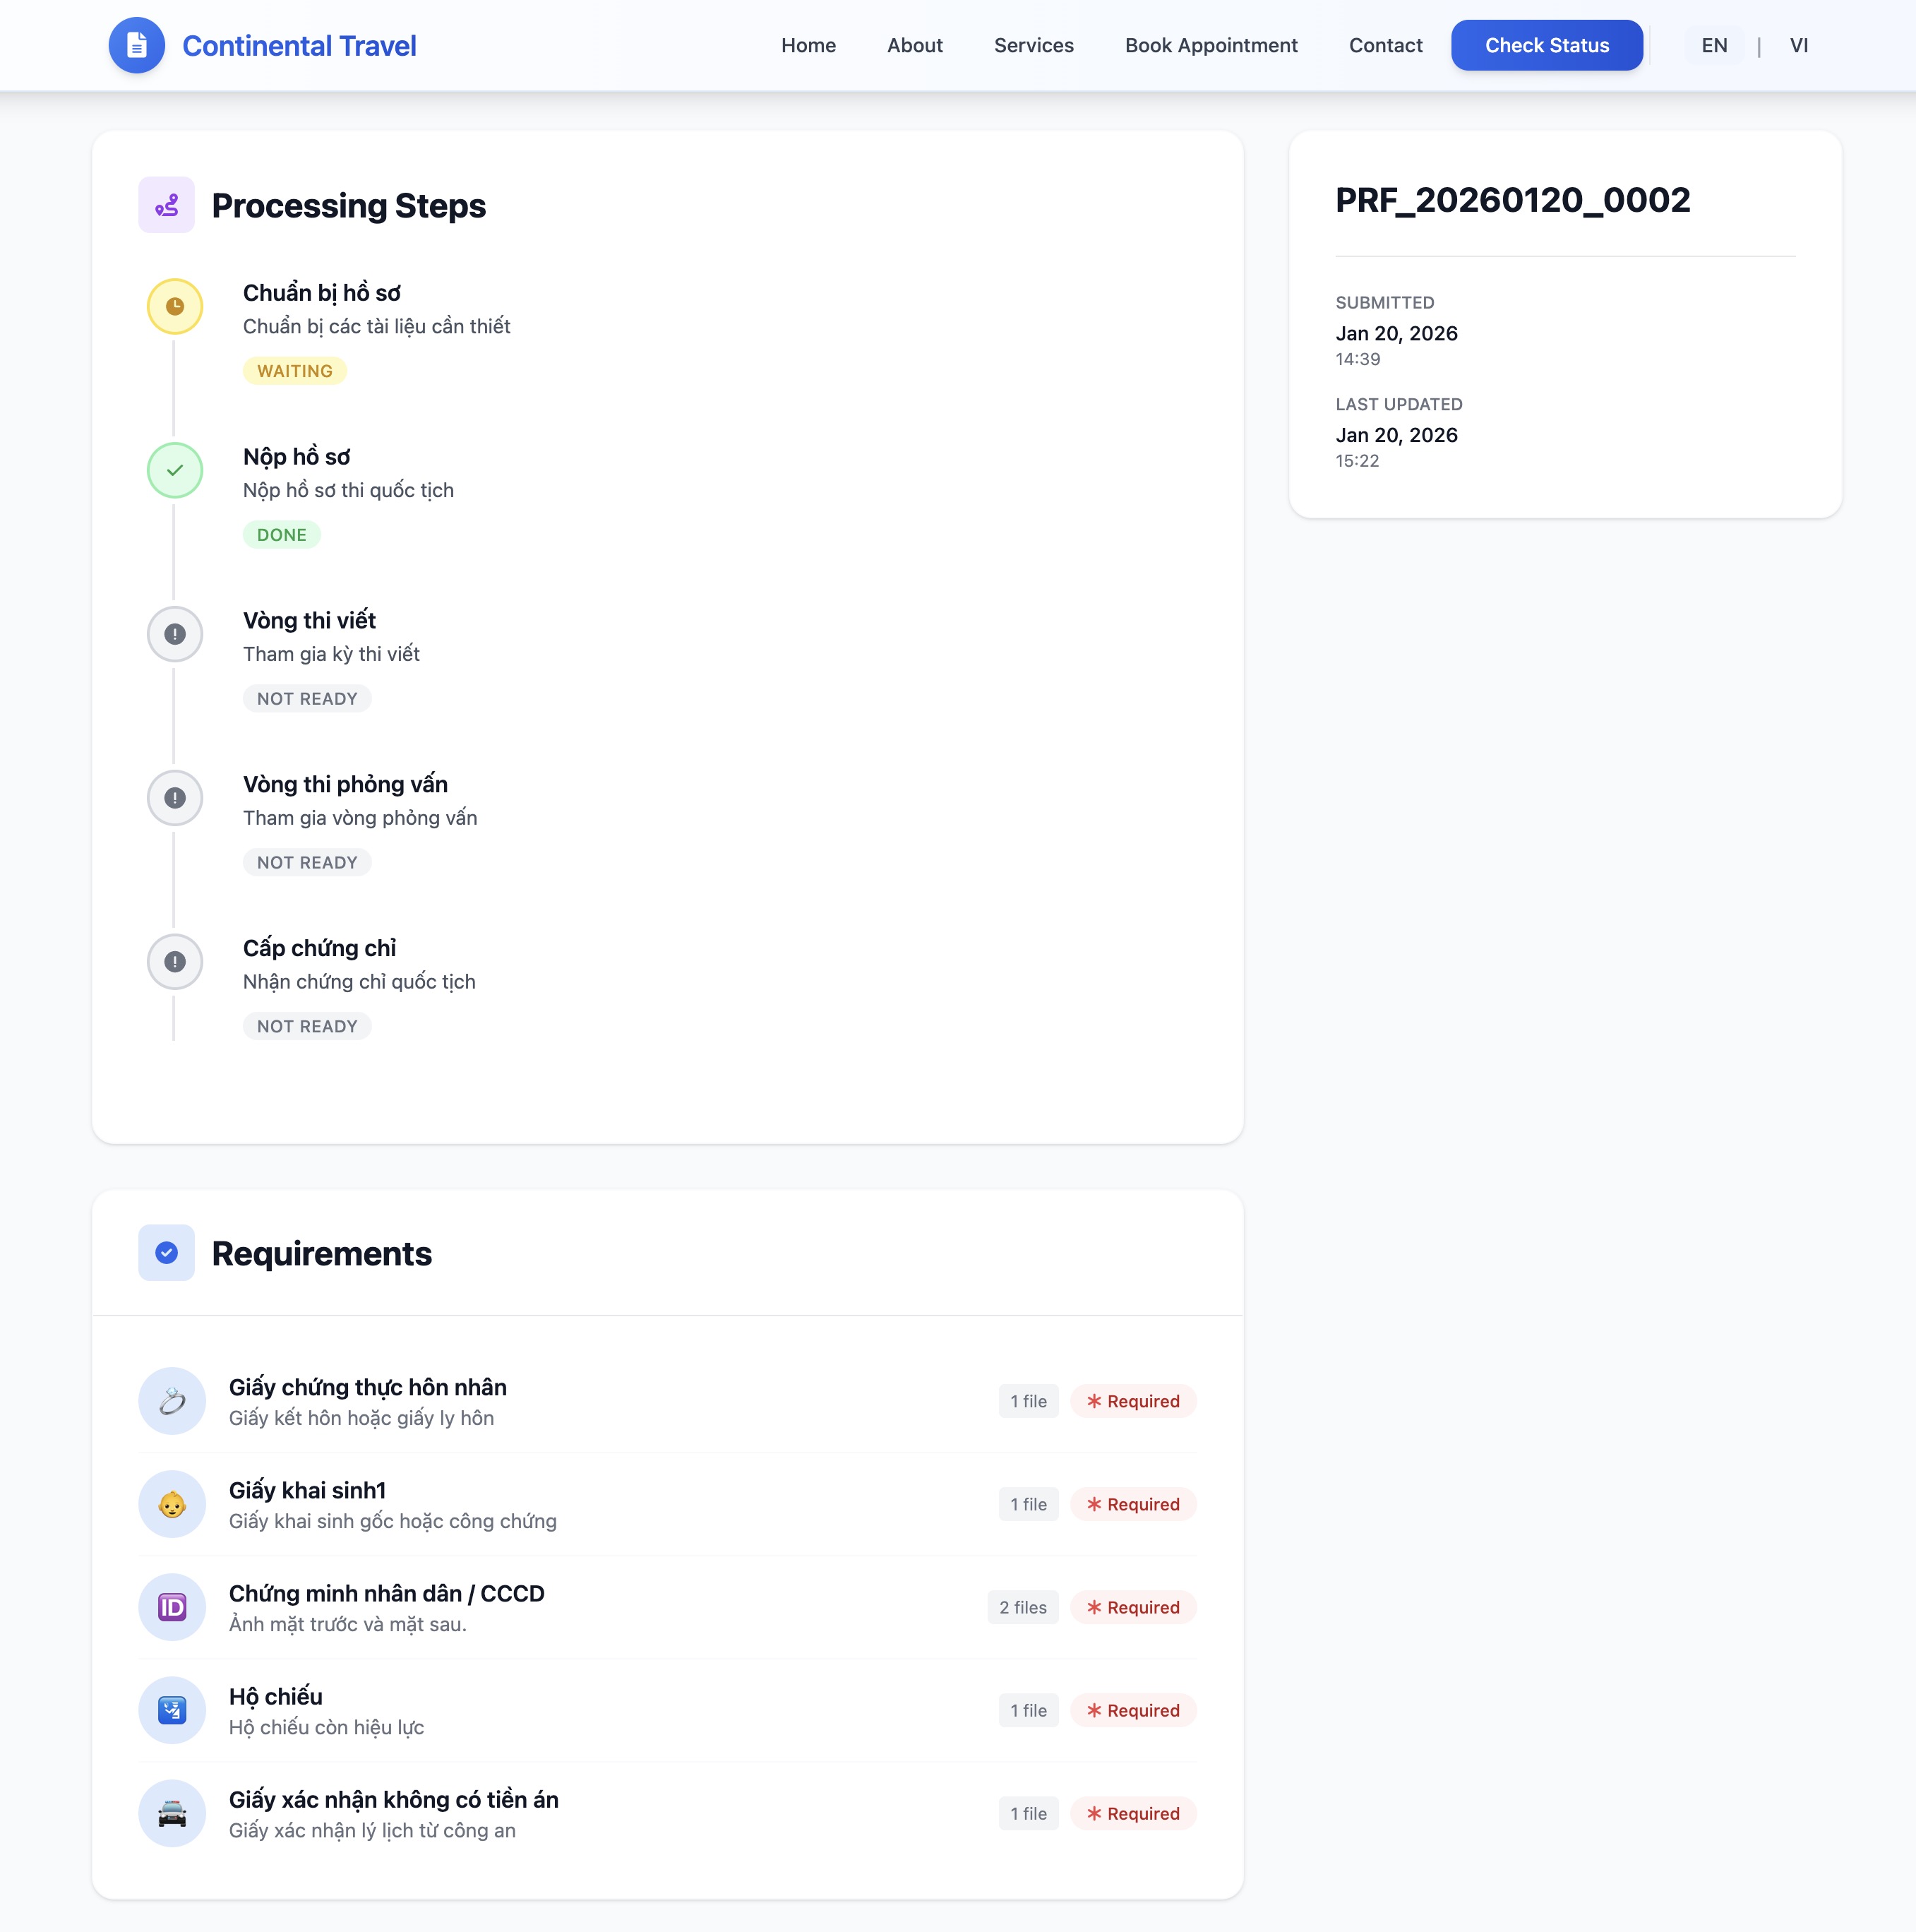
Task: Click the Processing Steps route icon
Action: point(167,205)
